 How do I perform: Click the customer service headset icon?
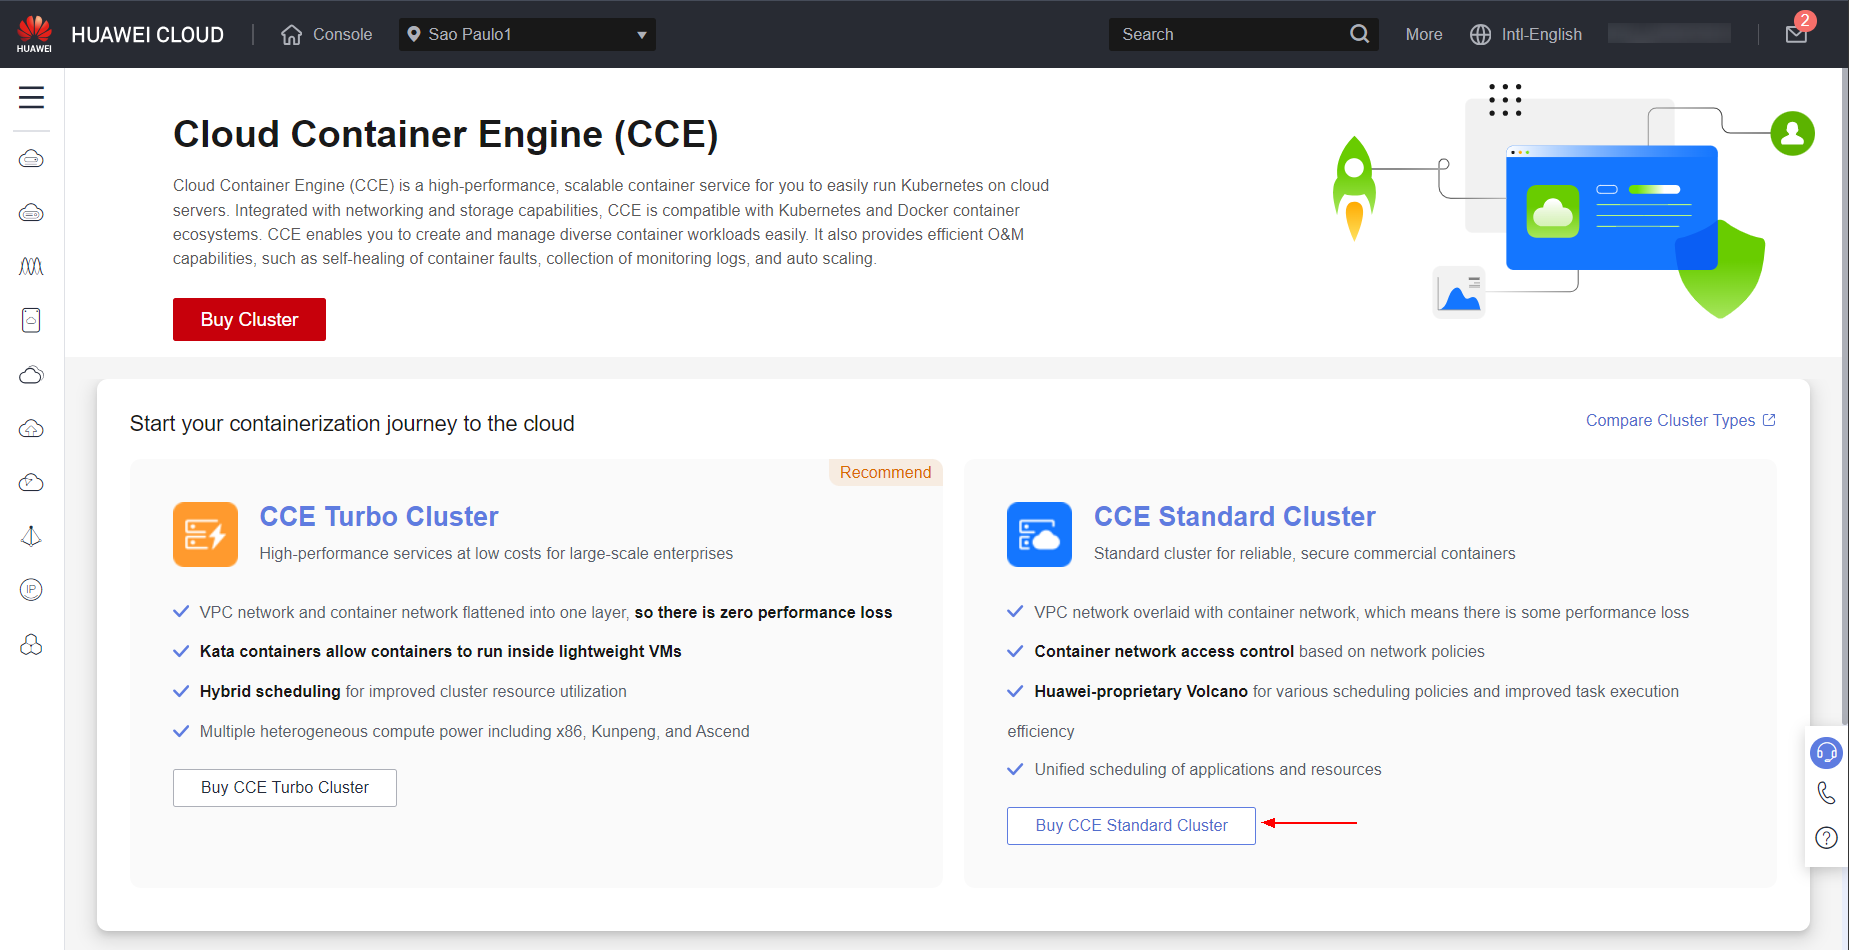[1826, 752]
